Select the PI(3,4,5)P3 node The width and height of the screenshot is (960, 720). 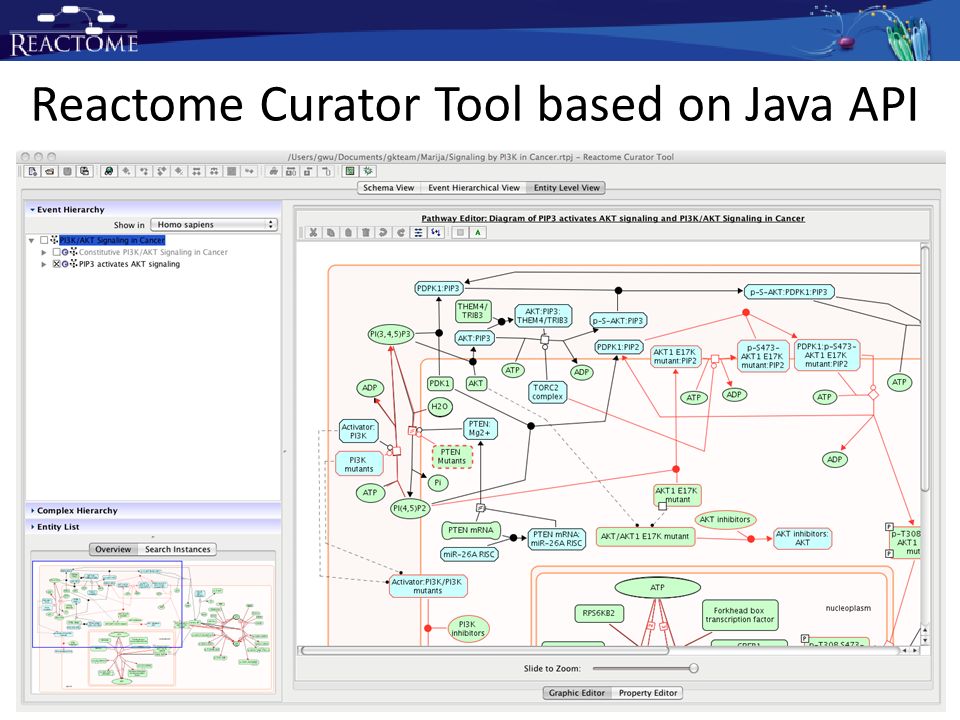(391, 334)
